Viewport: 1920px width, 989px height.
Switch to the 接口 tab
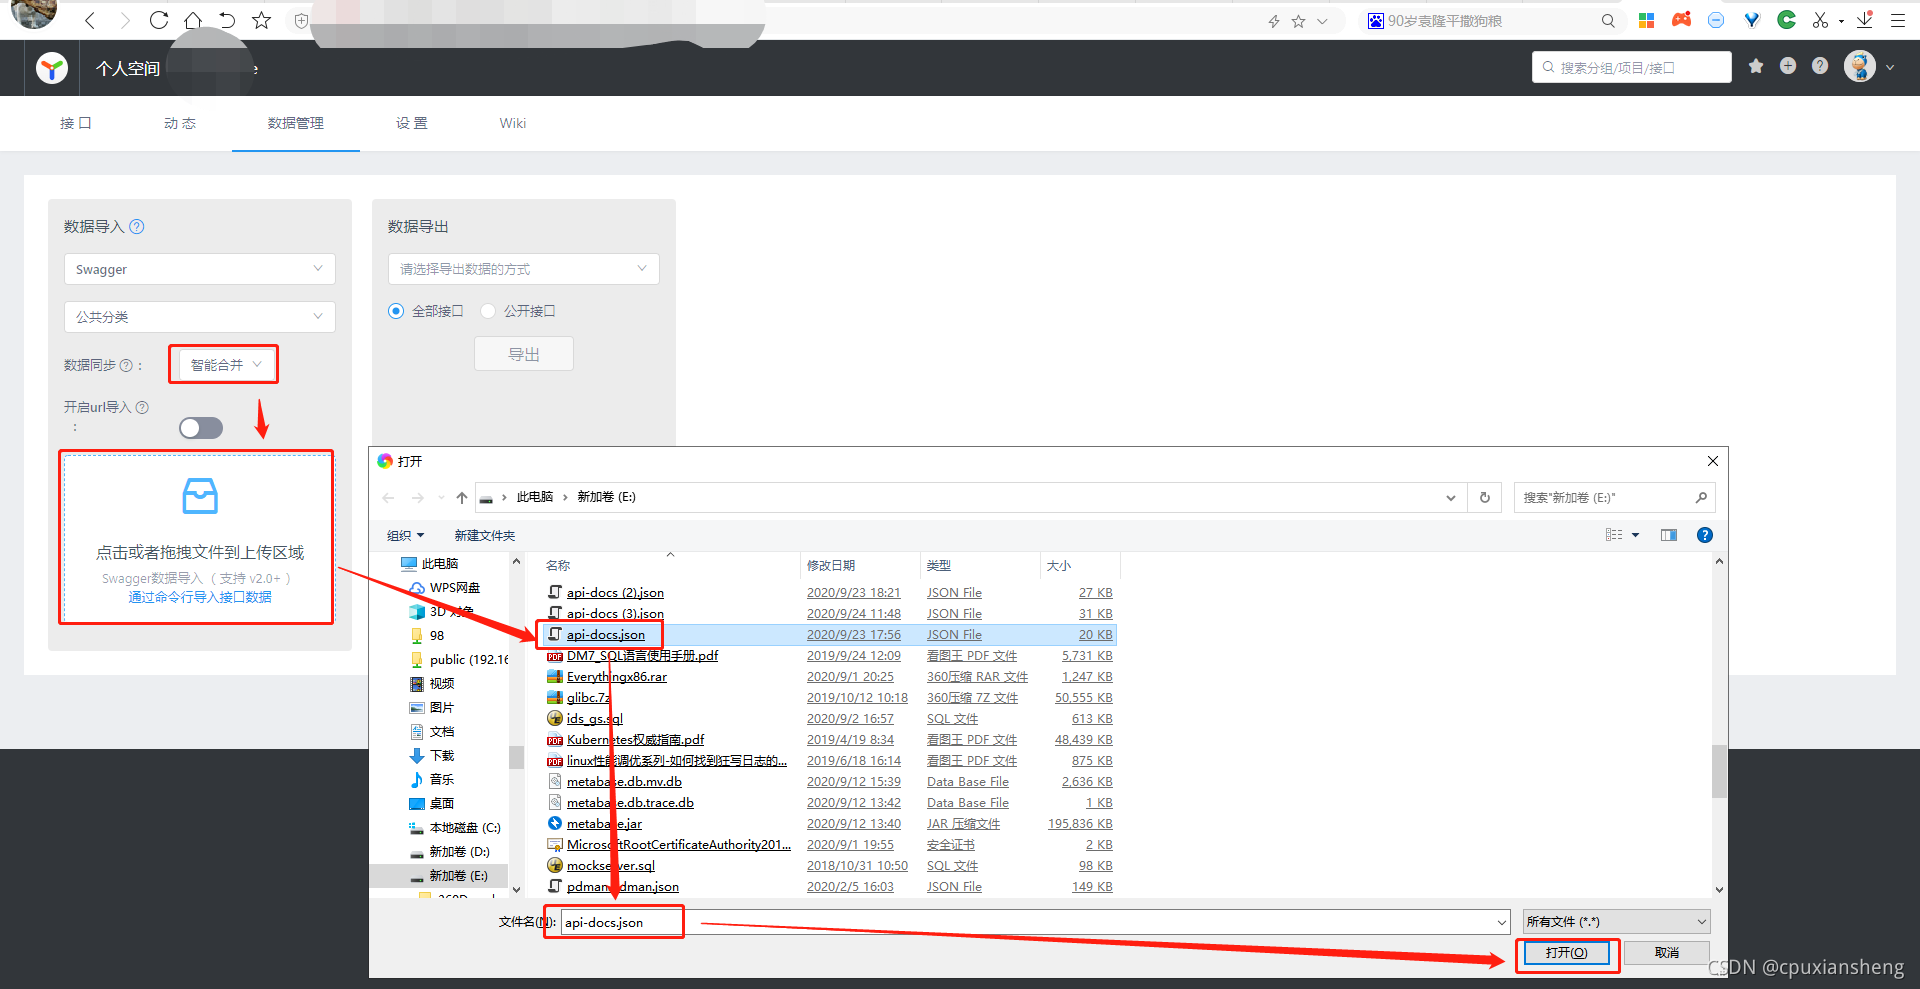(x=76, y=123)
